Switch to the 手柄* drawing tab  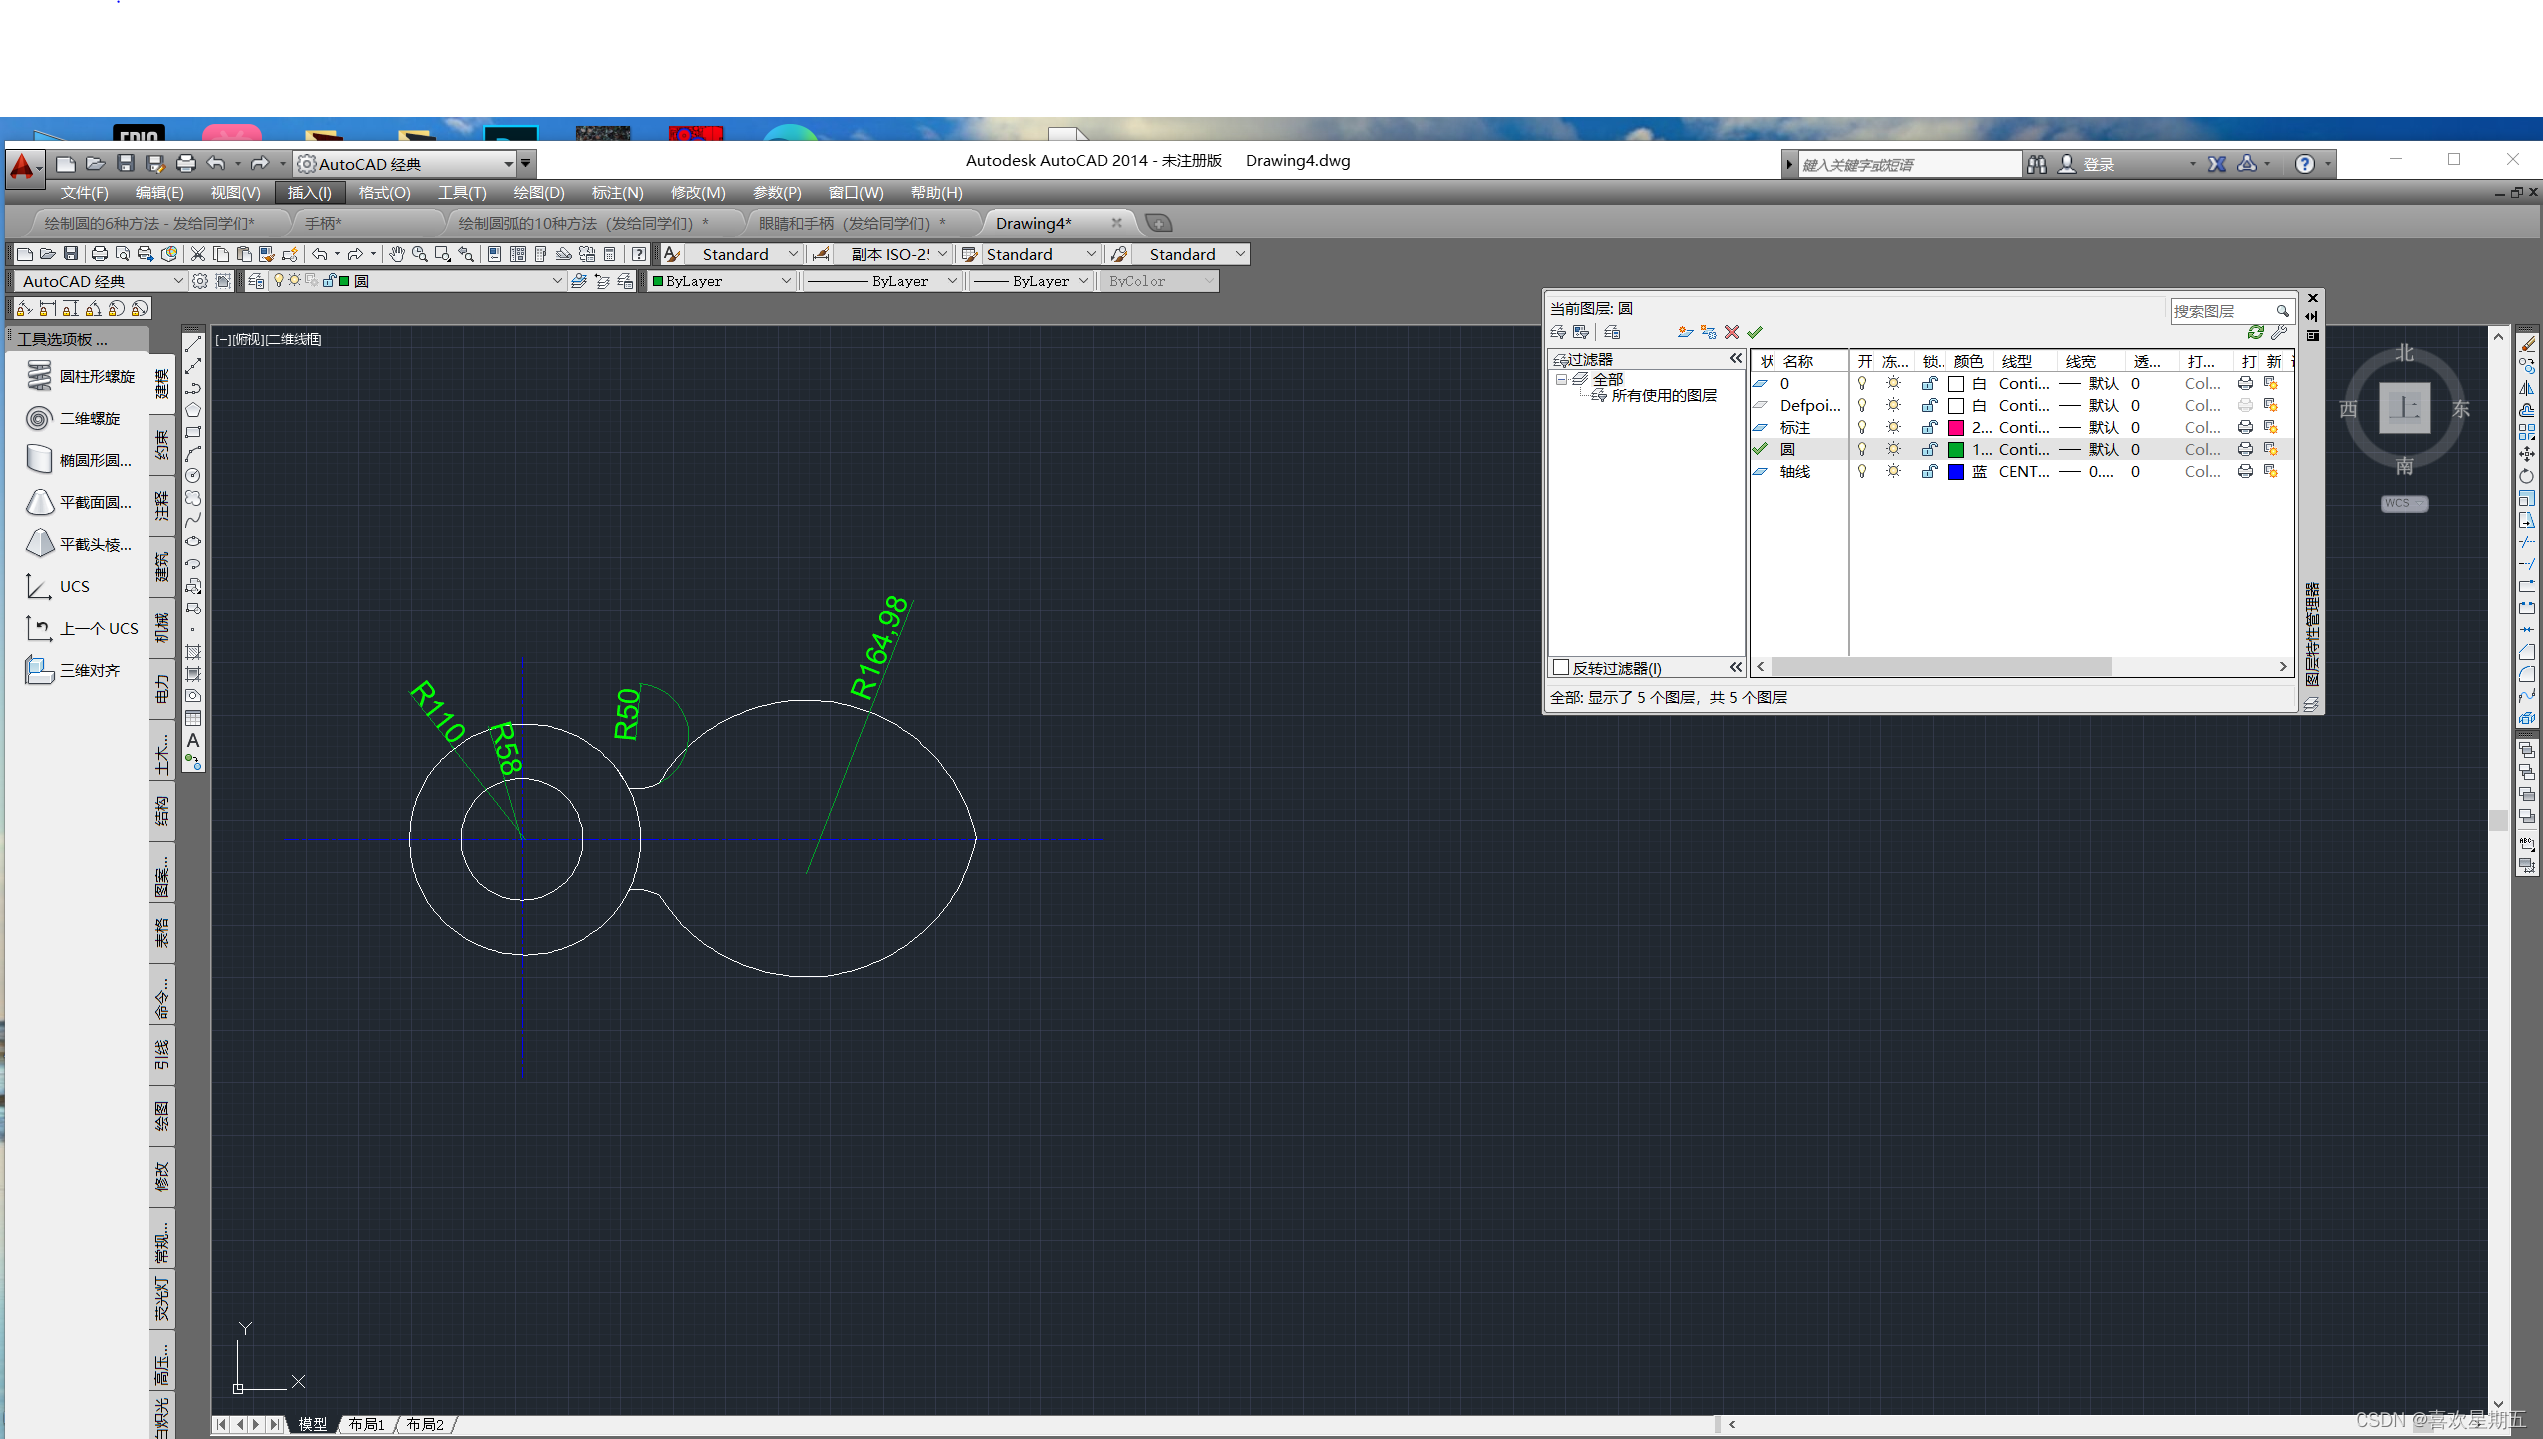pos(323,223)
